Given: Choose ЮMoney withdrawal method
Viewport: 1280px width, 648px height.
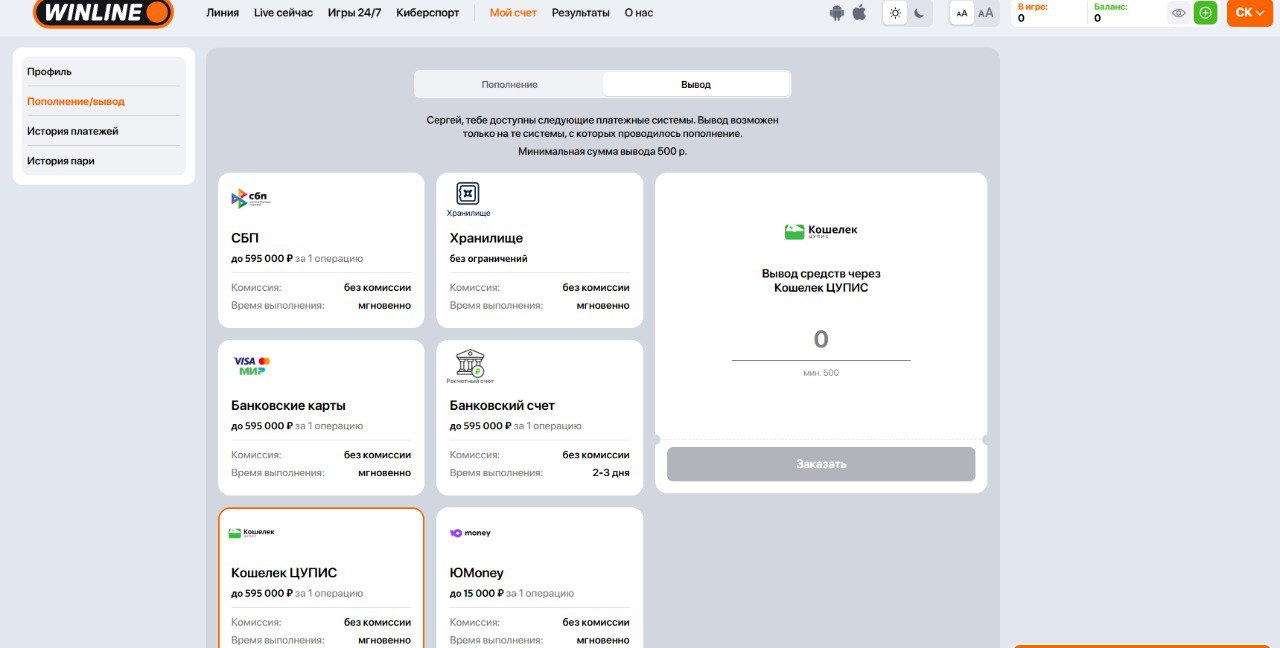Looking at the screenshot, I should click(x=540, y=578).
